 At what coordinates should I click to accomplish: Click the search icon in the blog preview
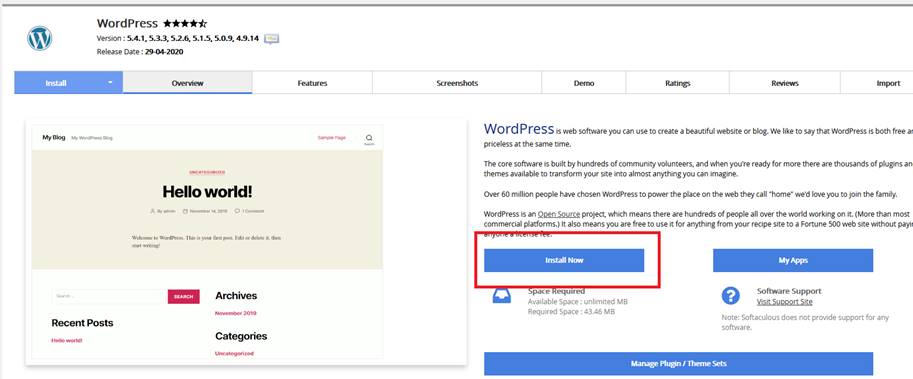[369, 139]
